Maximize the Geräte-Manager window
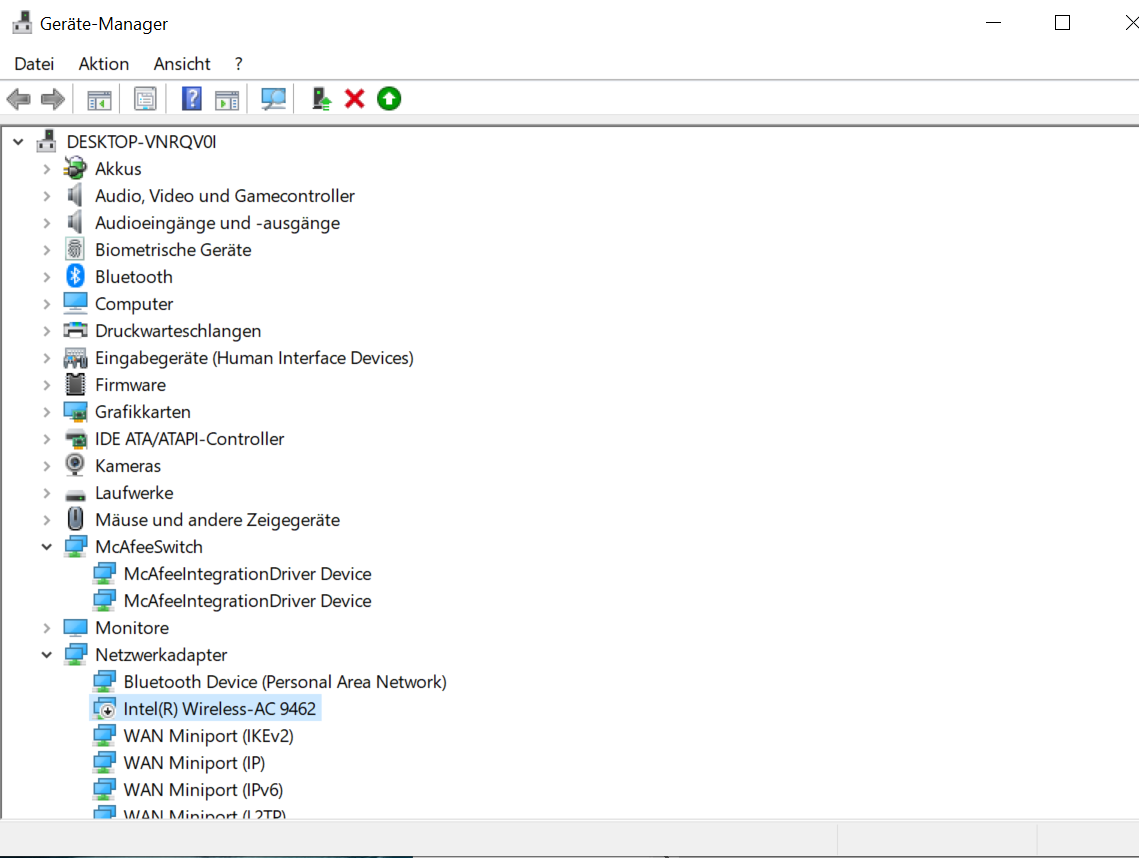The height and width of the screenshot is (858, 1139). (1062, 23)
